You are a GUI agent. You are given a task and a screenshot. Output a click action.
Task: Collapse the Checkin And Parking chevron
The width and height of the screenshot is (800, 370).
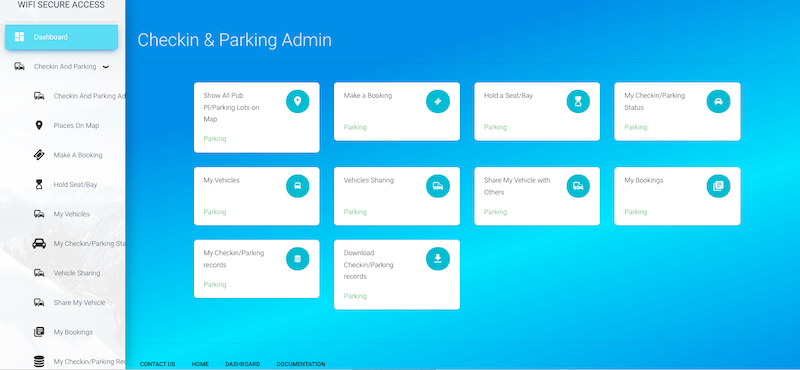pyautogui.click(x=106, y=67)
